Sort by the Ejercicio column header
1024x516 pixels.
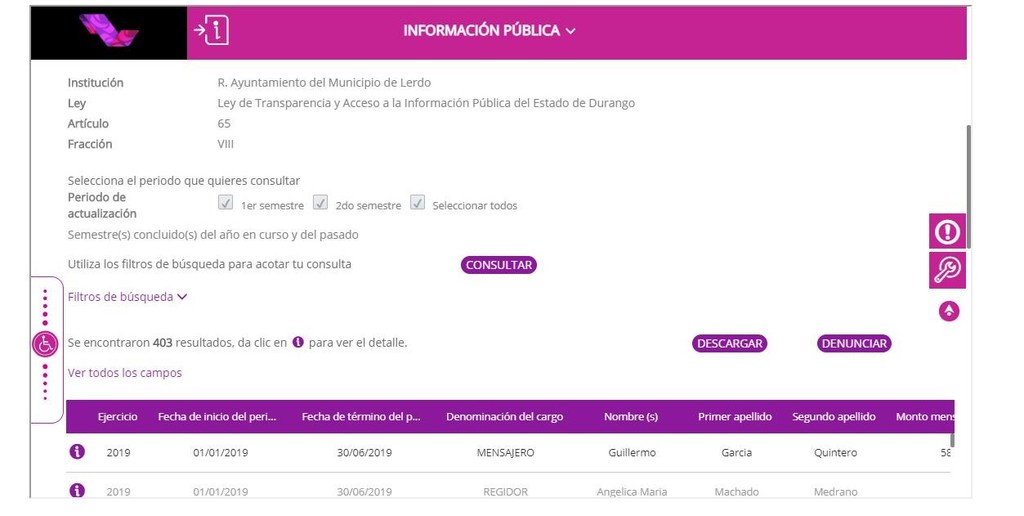coord(118,417)
